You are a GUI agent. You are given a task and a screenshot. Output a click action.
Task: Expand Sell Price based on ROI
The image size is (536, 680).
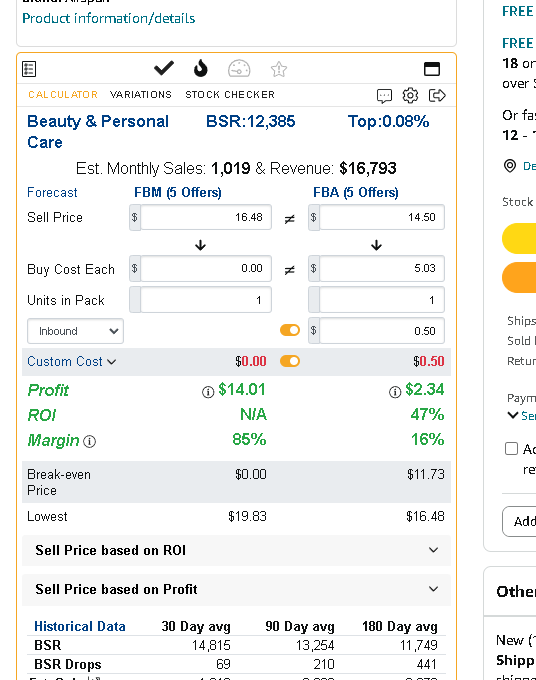[x=236, y=550]
